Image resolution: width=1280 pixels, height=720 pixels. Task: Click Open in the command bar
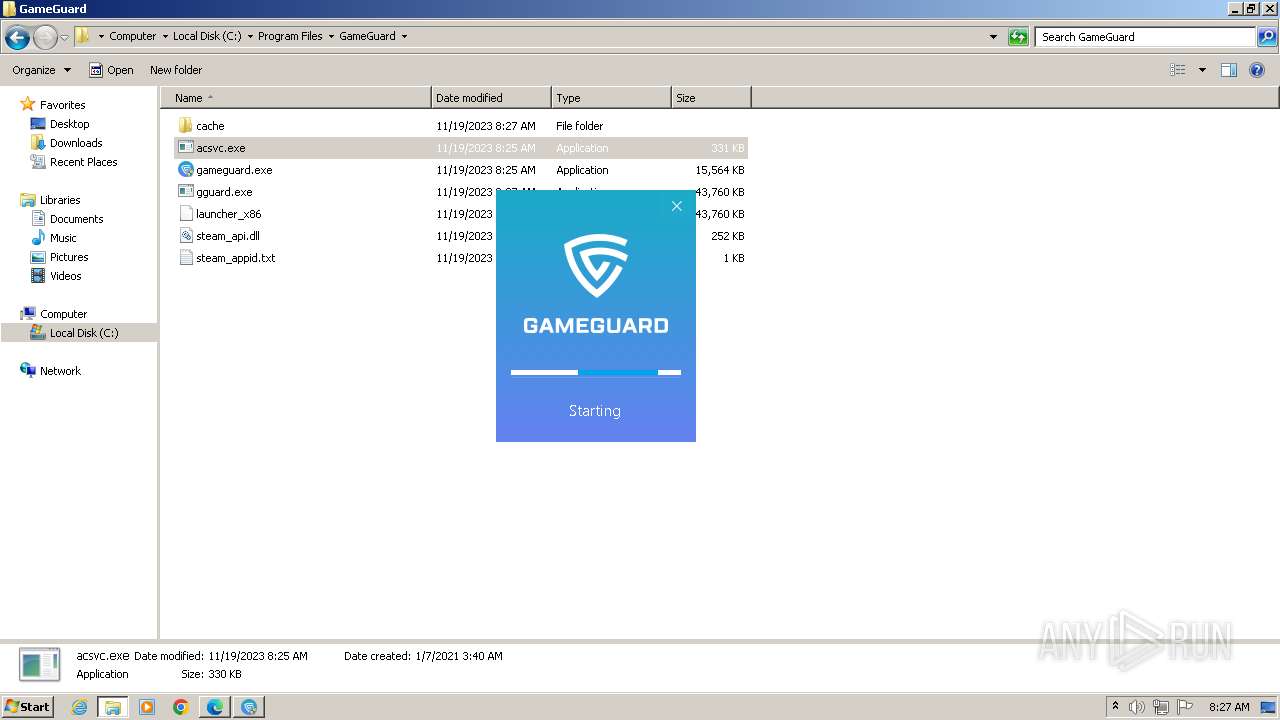point(111,70)
